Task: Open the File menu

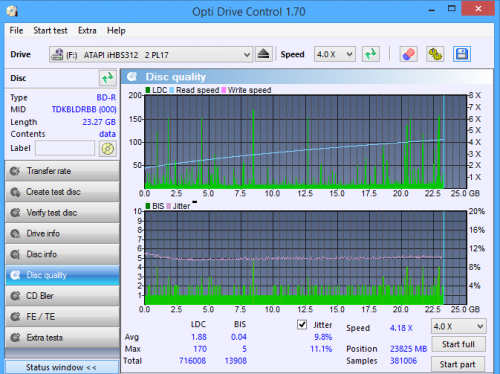Action: click(x=16, y=31)
